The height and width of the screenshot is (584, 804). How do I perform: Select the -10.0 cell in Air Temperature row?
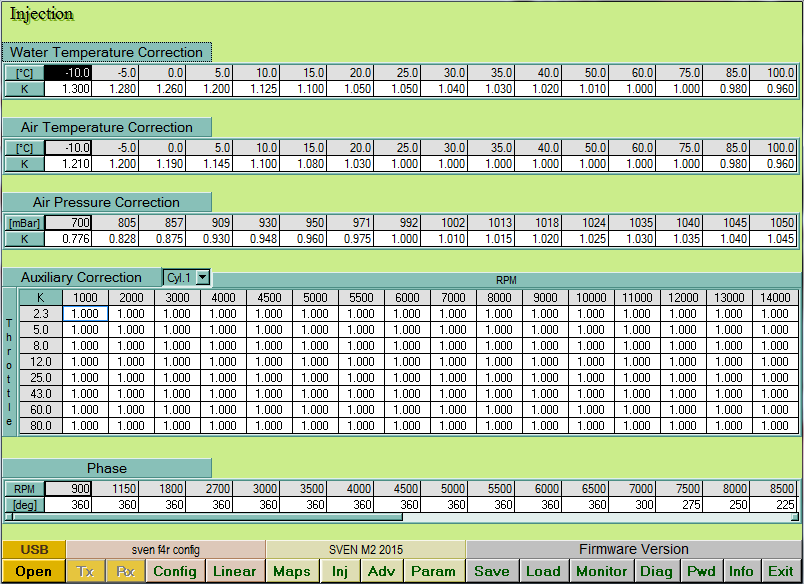(68, 148)
